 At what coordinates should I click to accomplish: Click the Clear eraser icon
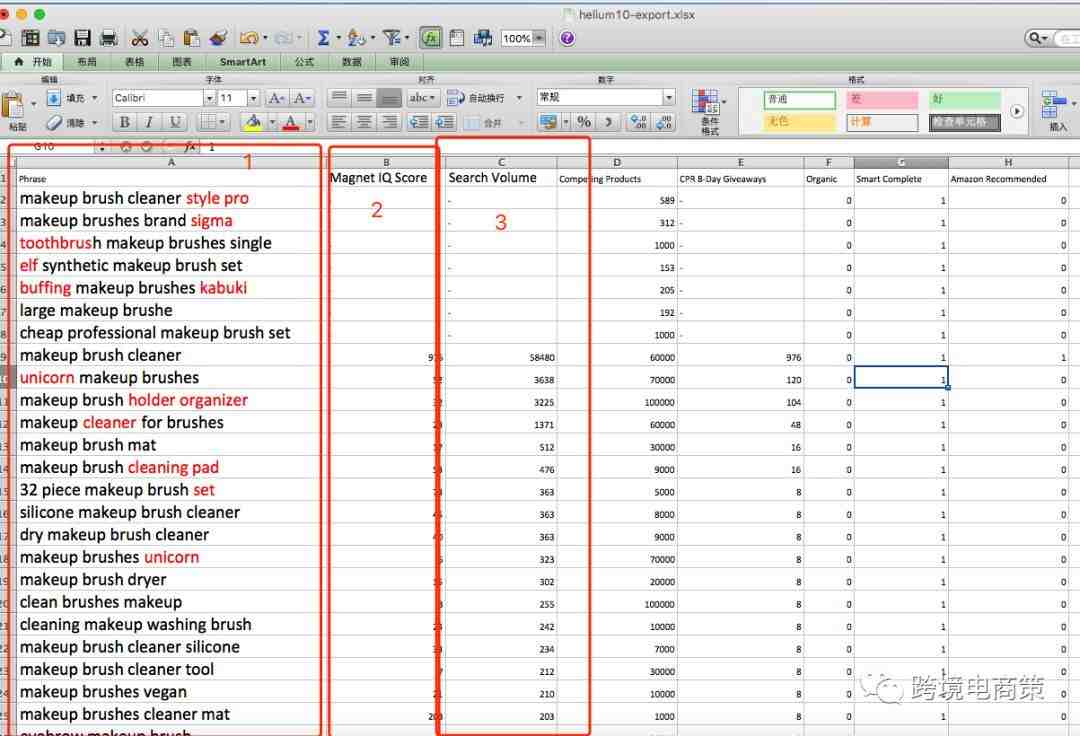pos(54,123)
